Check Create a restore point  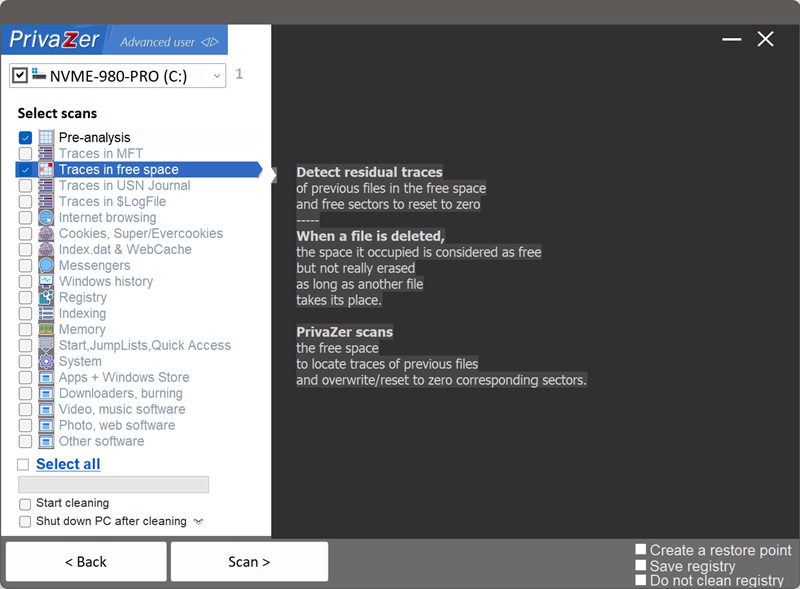641,549
